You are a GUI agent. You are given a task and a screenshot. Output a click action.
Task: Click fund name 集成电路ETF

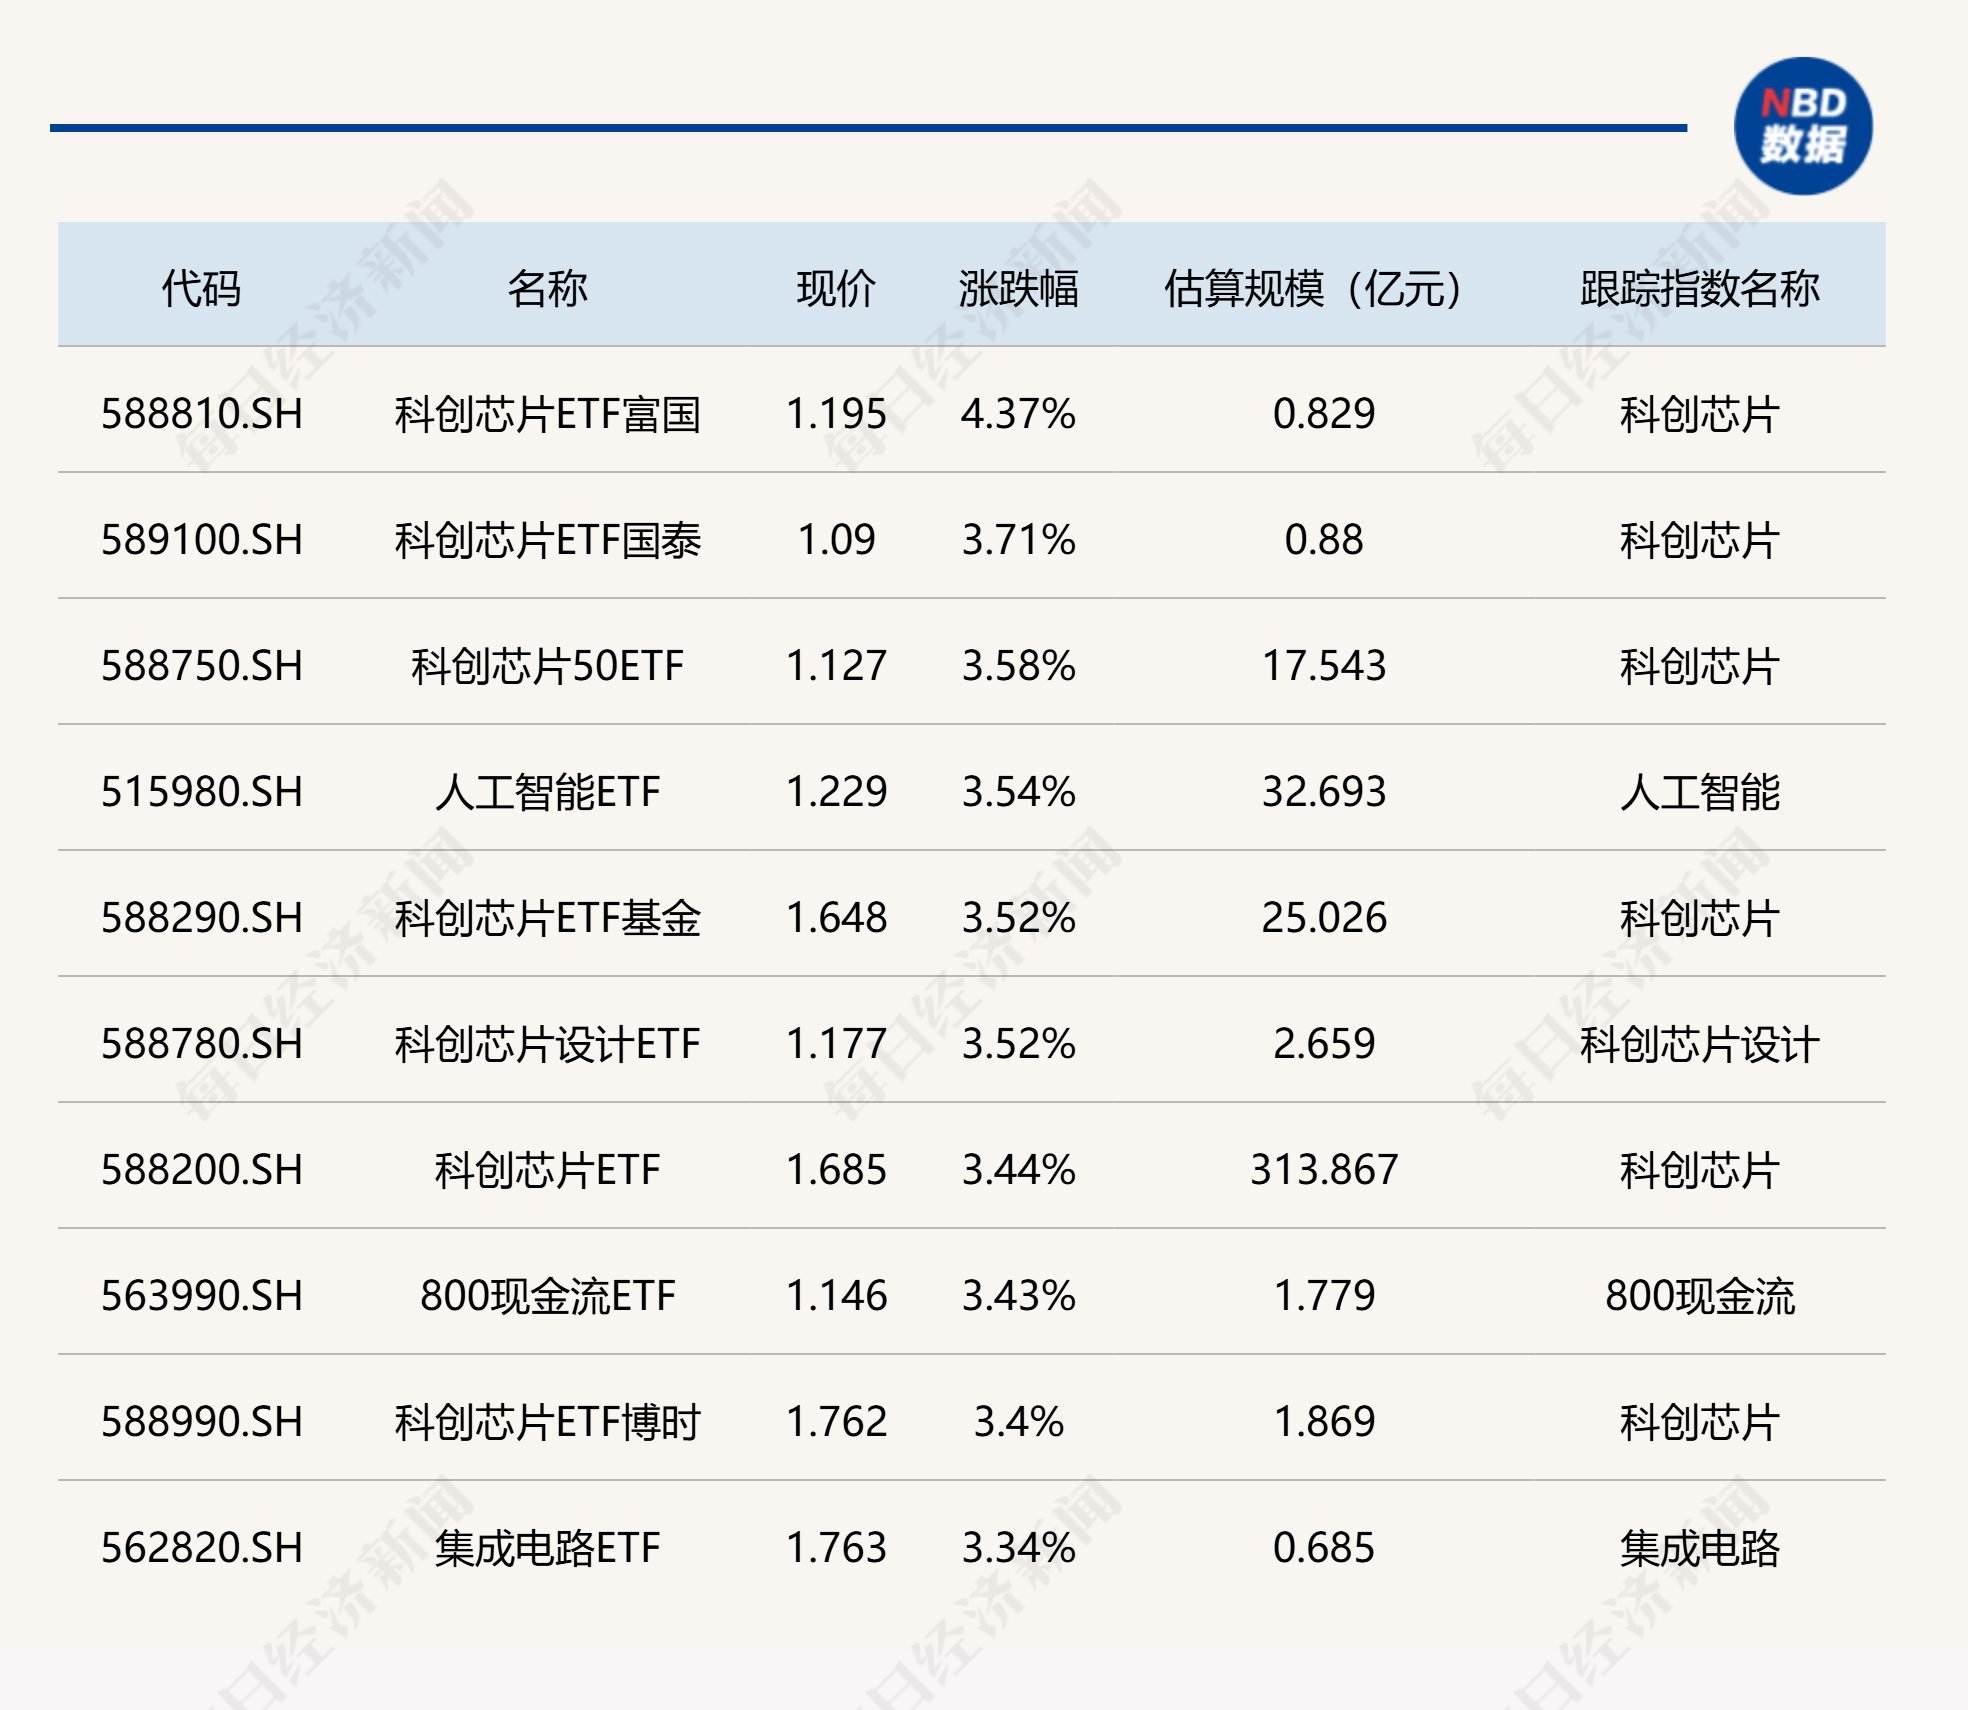click(547, 1548)
